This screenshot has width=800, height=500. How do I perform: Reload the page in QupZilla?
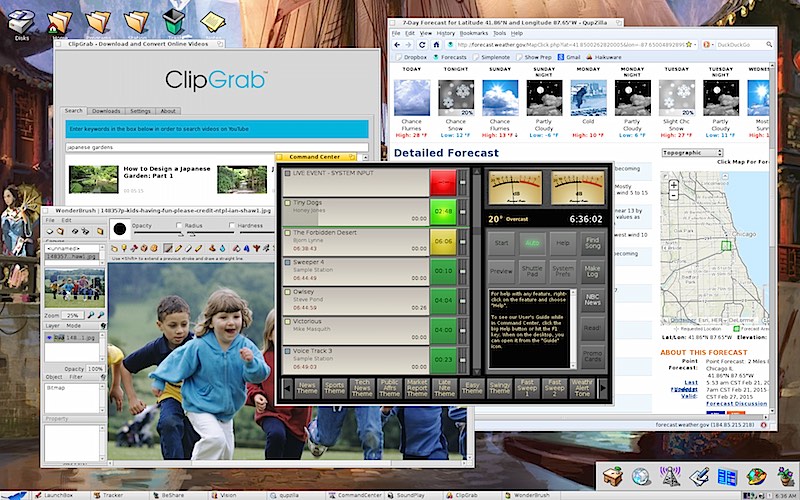422,45
